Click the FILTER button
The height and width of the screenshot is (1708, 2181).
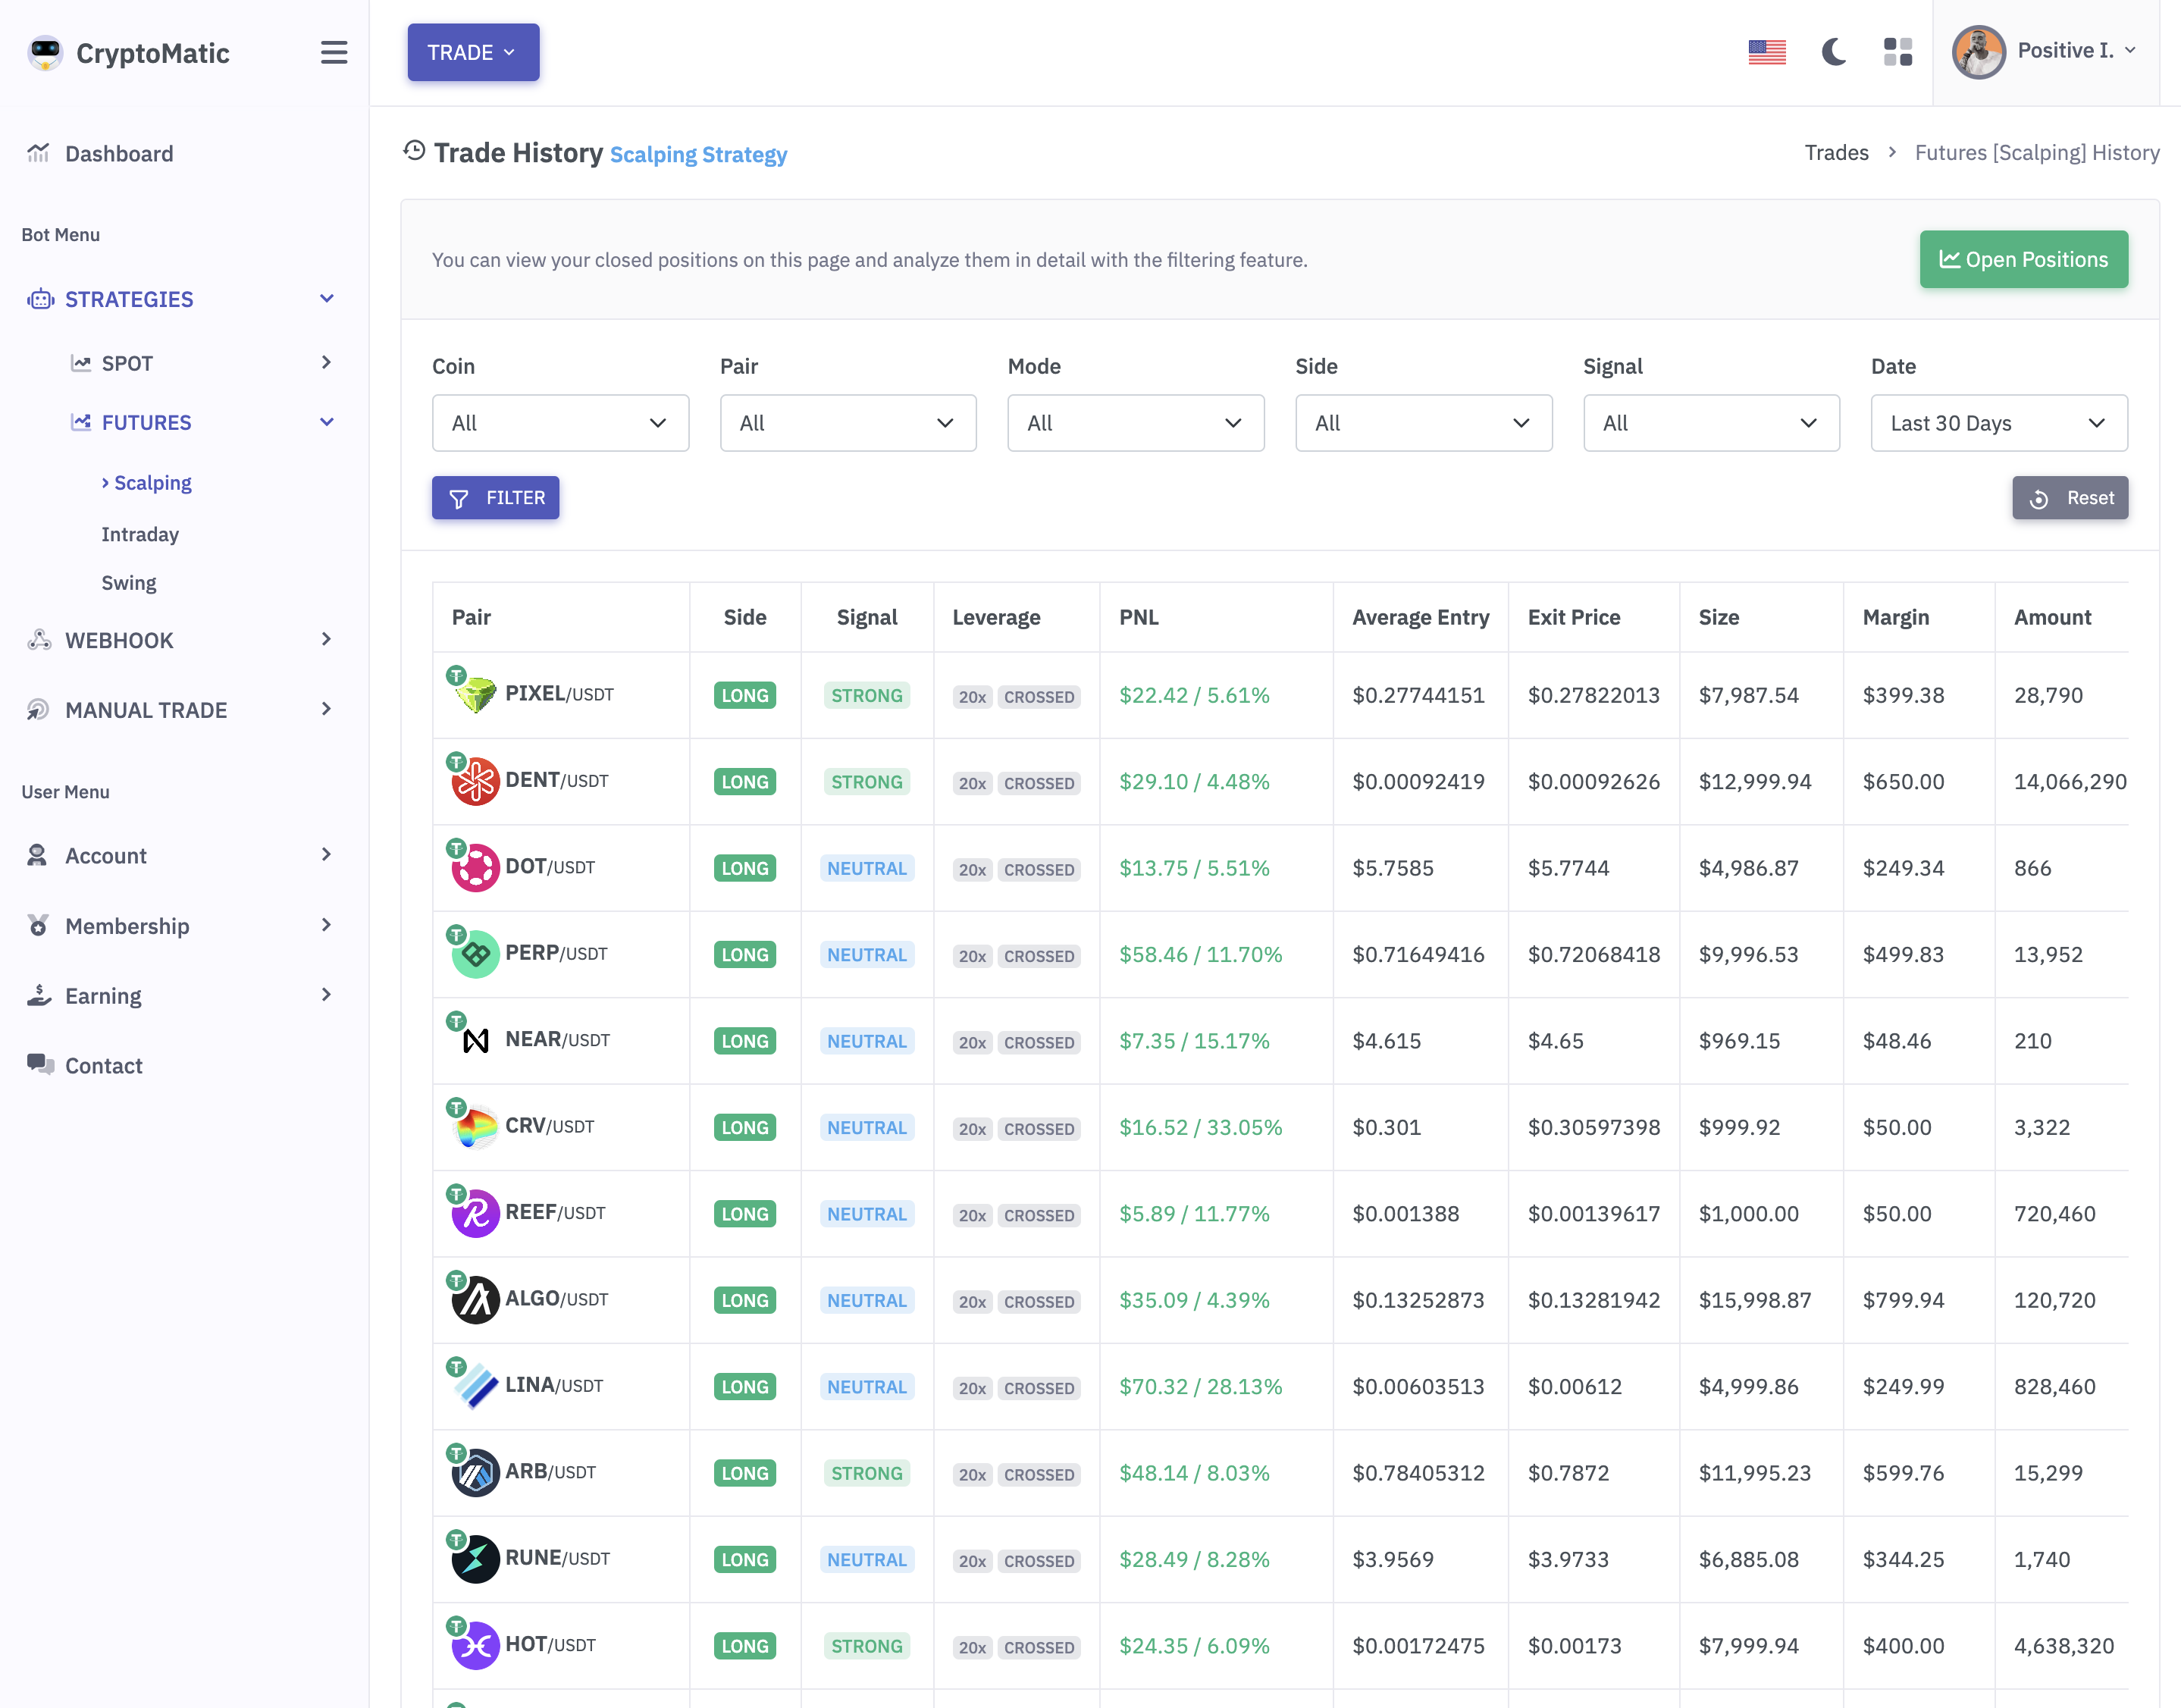pos(496,498)
